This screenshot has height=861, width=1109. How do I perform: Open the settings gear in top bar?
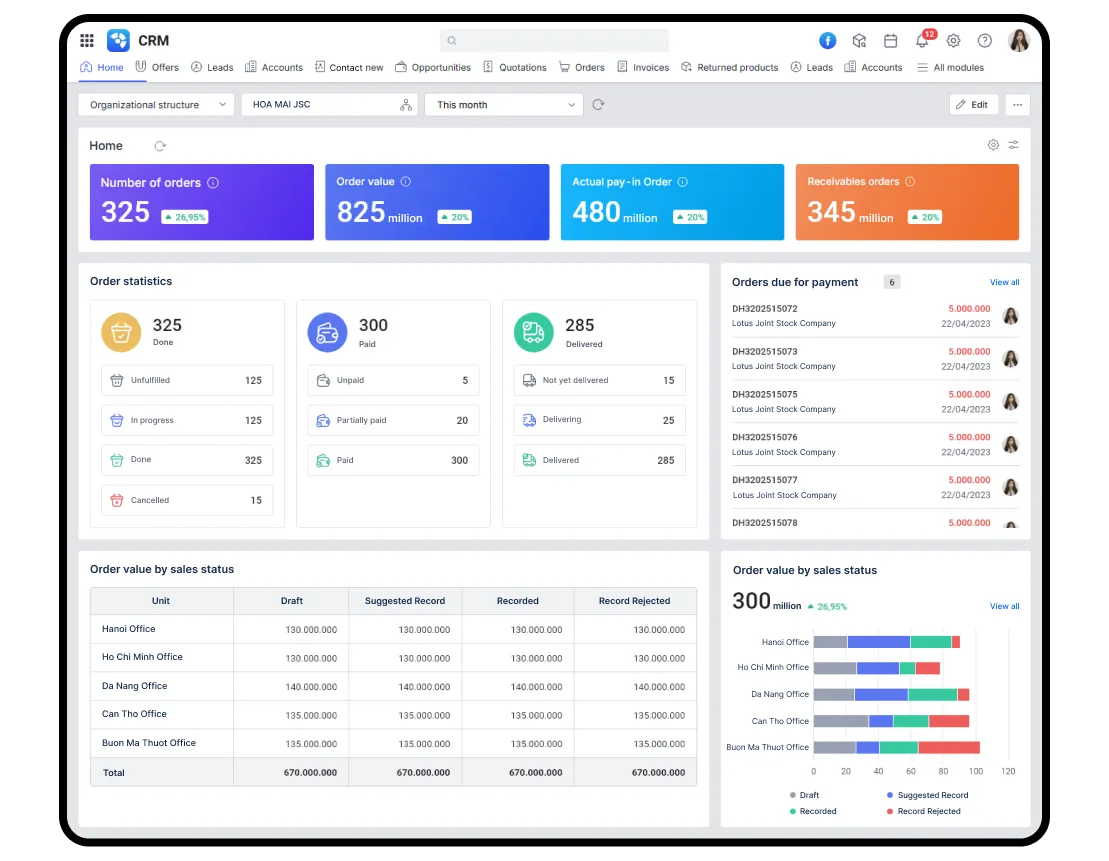(x=953, y=40)
